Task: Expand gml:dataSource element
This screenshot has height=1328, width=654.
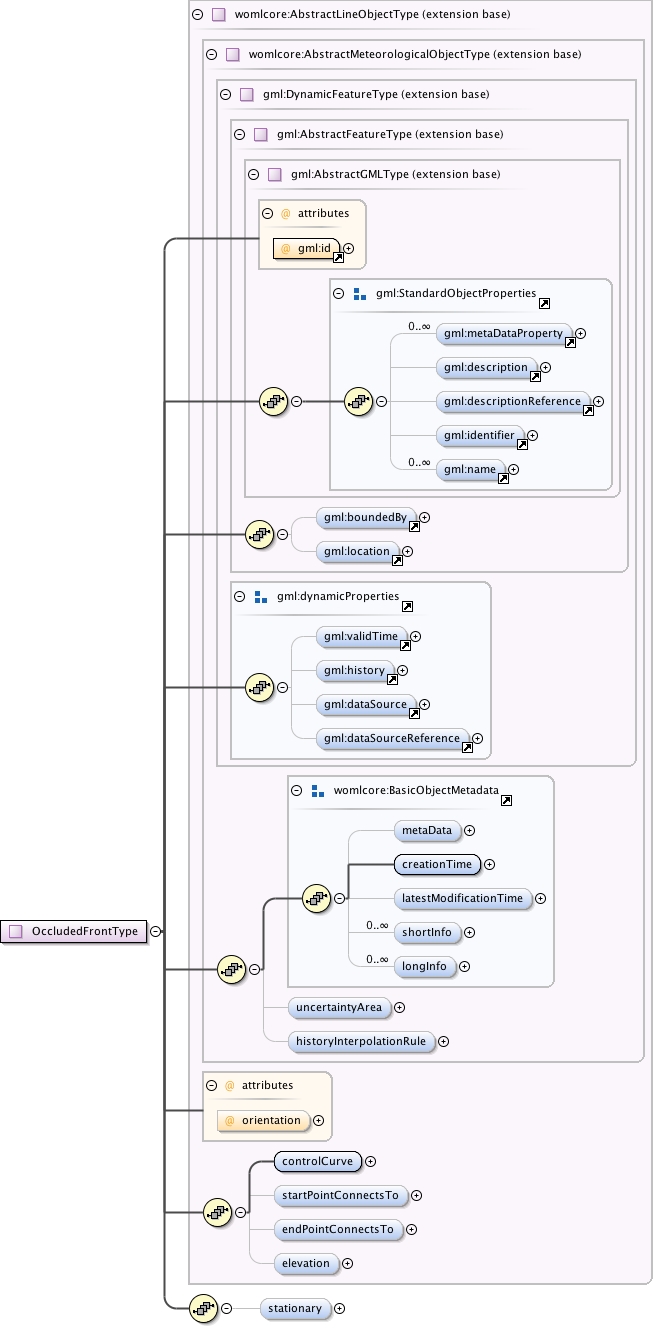Action: (x=424, y=705)
